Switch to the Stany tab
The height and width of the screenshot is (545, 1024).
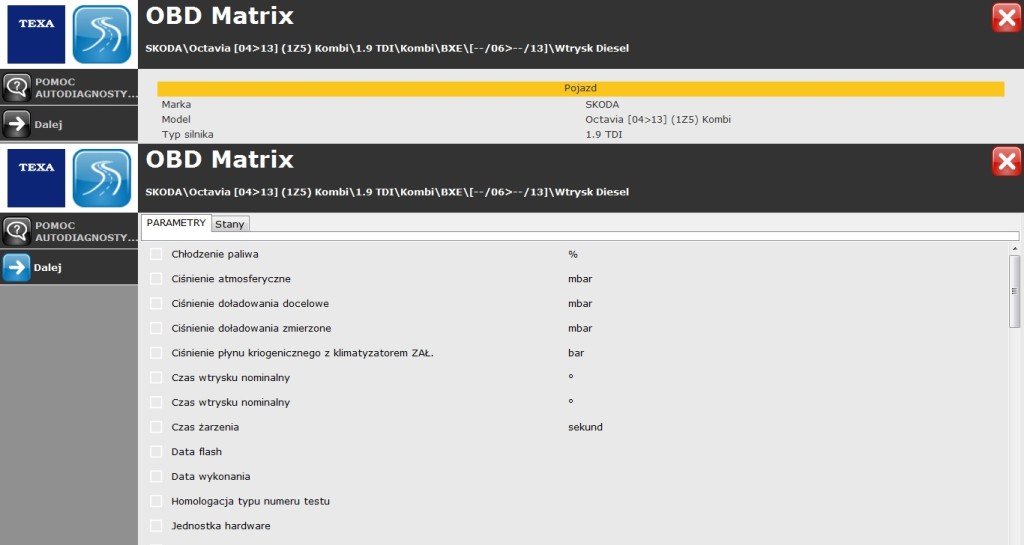click(230, 224)
